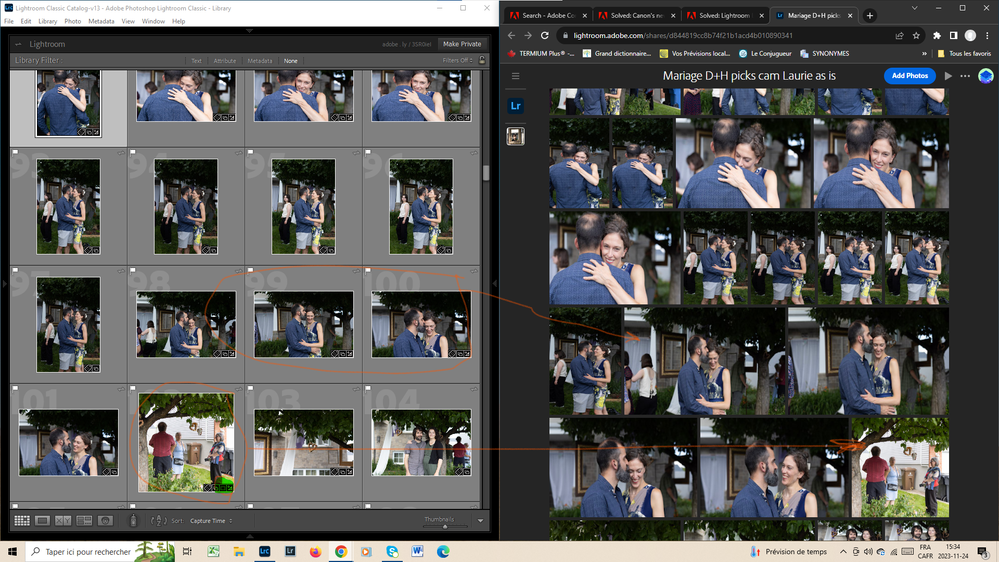Screen dimensions: 999x562
Task: Switch to 'Solved: Canon's' Chrome tab
Action: [636, 15]
